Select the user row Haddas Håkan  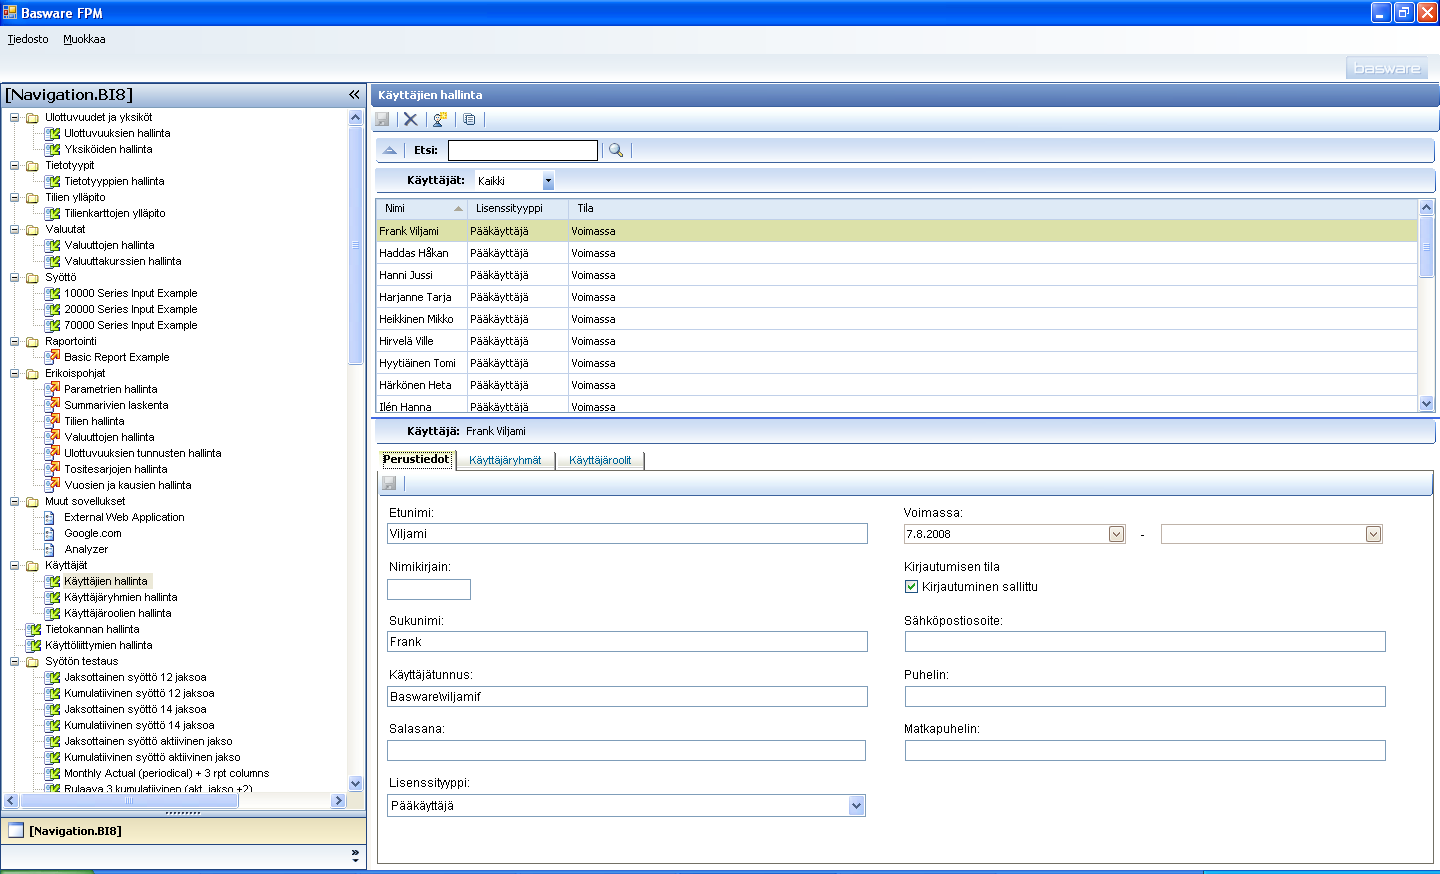click(x=897, y=253)
